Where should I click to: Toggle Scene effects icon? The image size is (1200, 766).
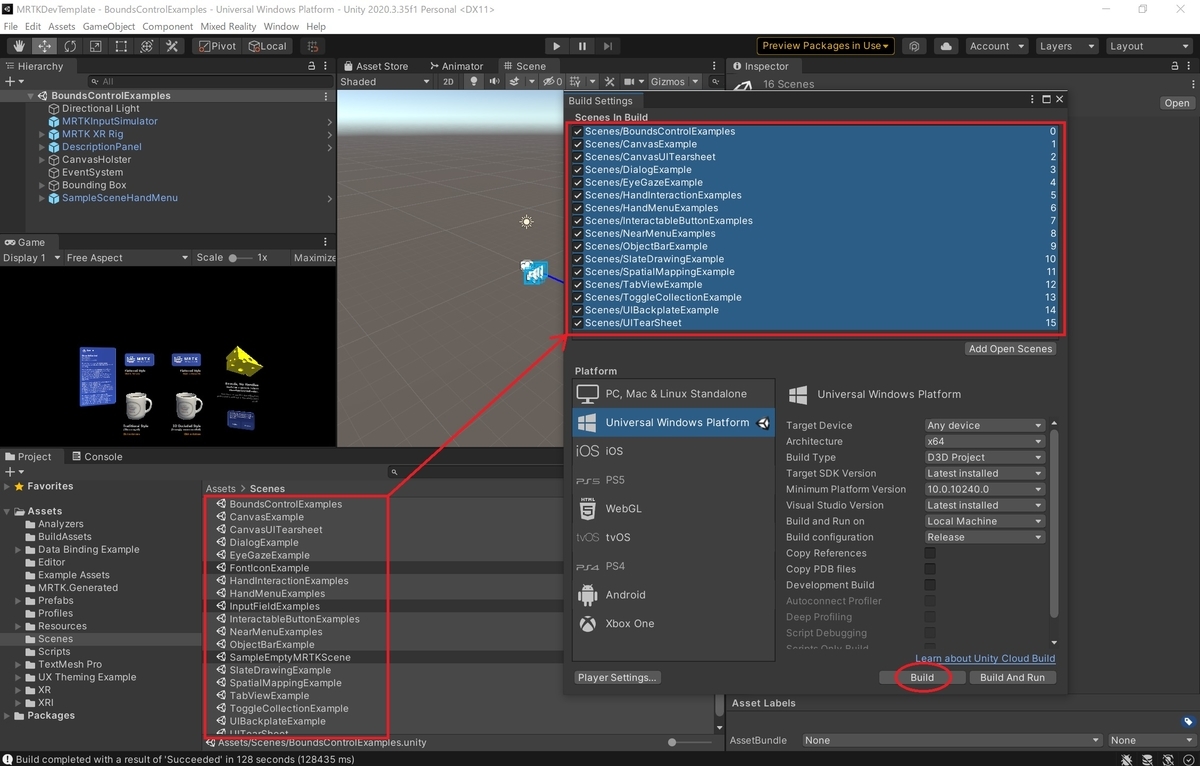516,82
